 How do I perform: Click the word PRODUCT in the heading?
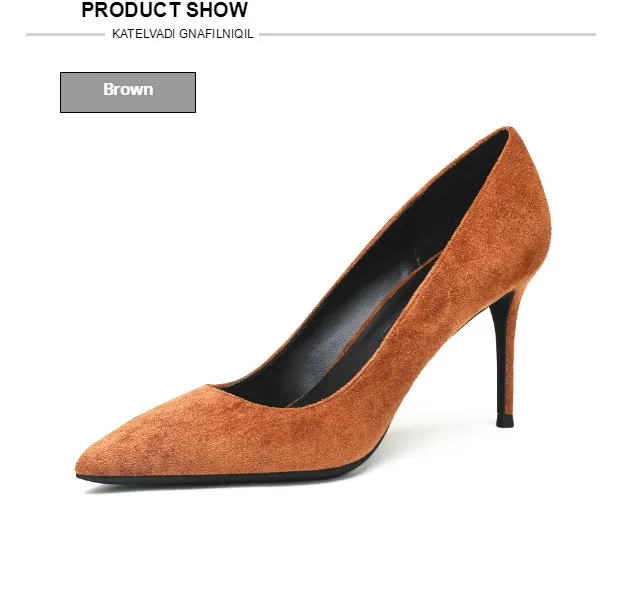click(130, 10)
